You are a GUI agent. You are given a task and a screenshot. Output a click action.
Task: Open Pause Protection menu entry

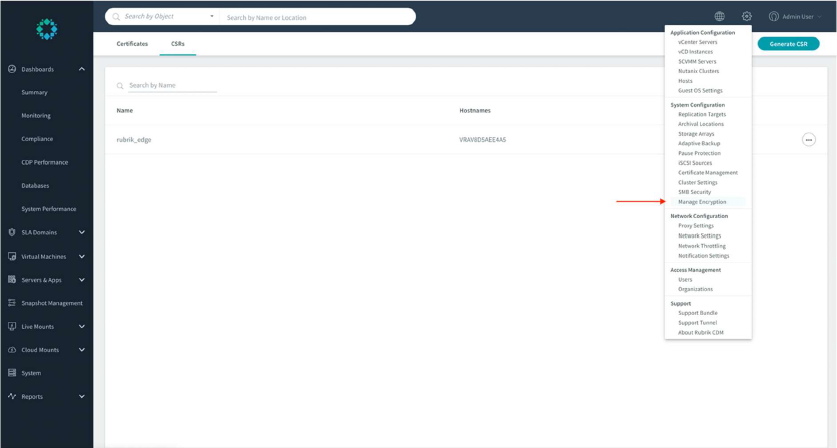click(699, 153)
